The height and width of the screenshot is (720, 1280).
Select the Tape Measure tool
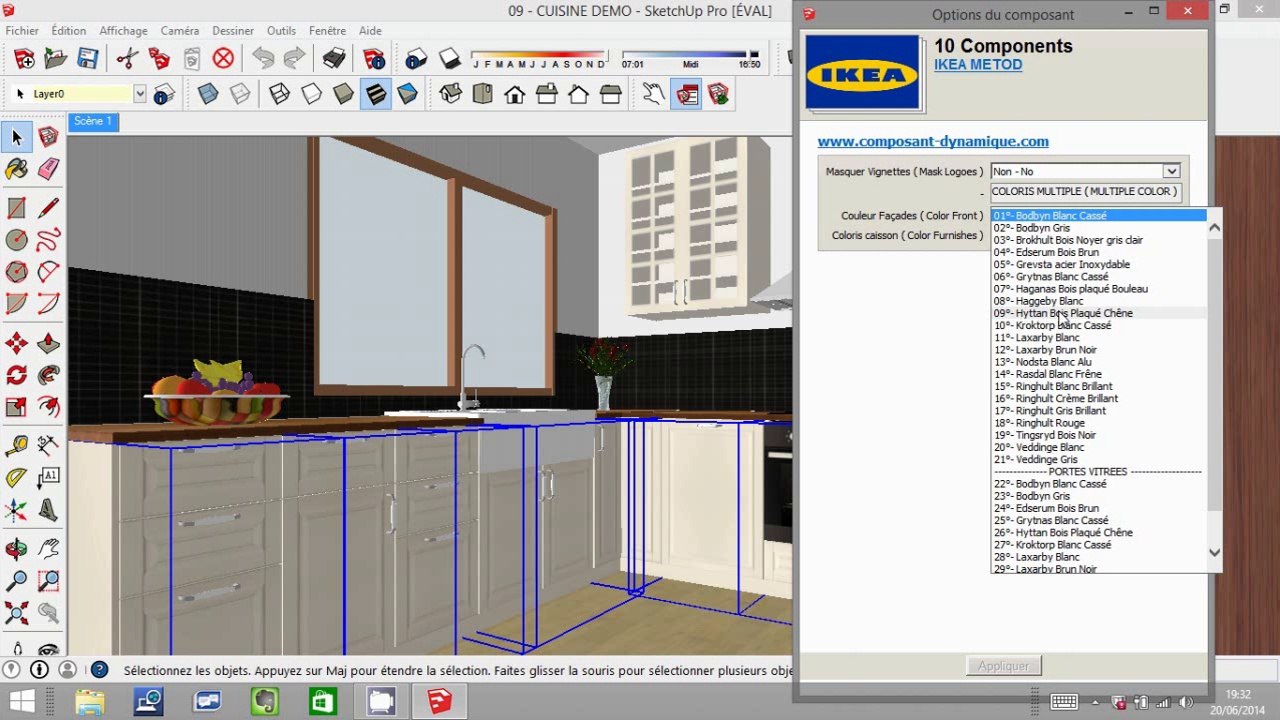tap(17, 446)
